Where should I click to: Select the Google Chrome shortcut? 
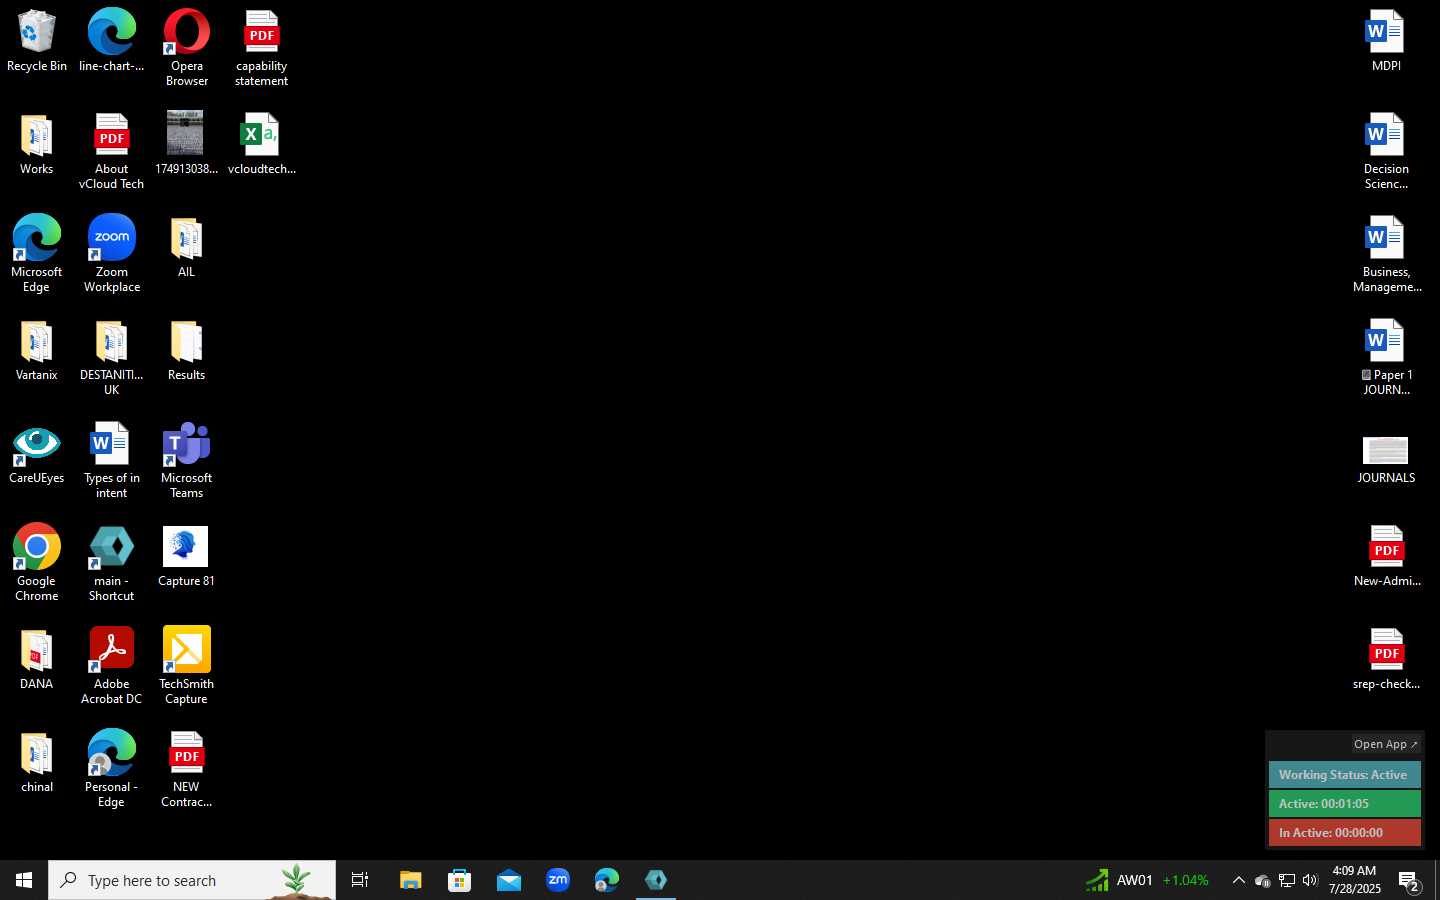(x=37, y=563)
